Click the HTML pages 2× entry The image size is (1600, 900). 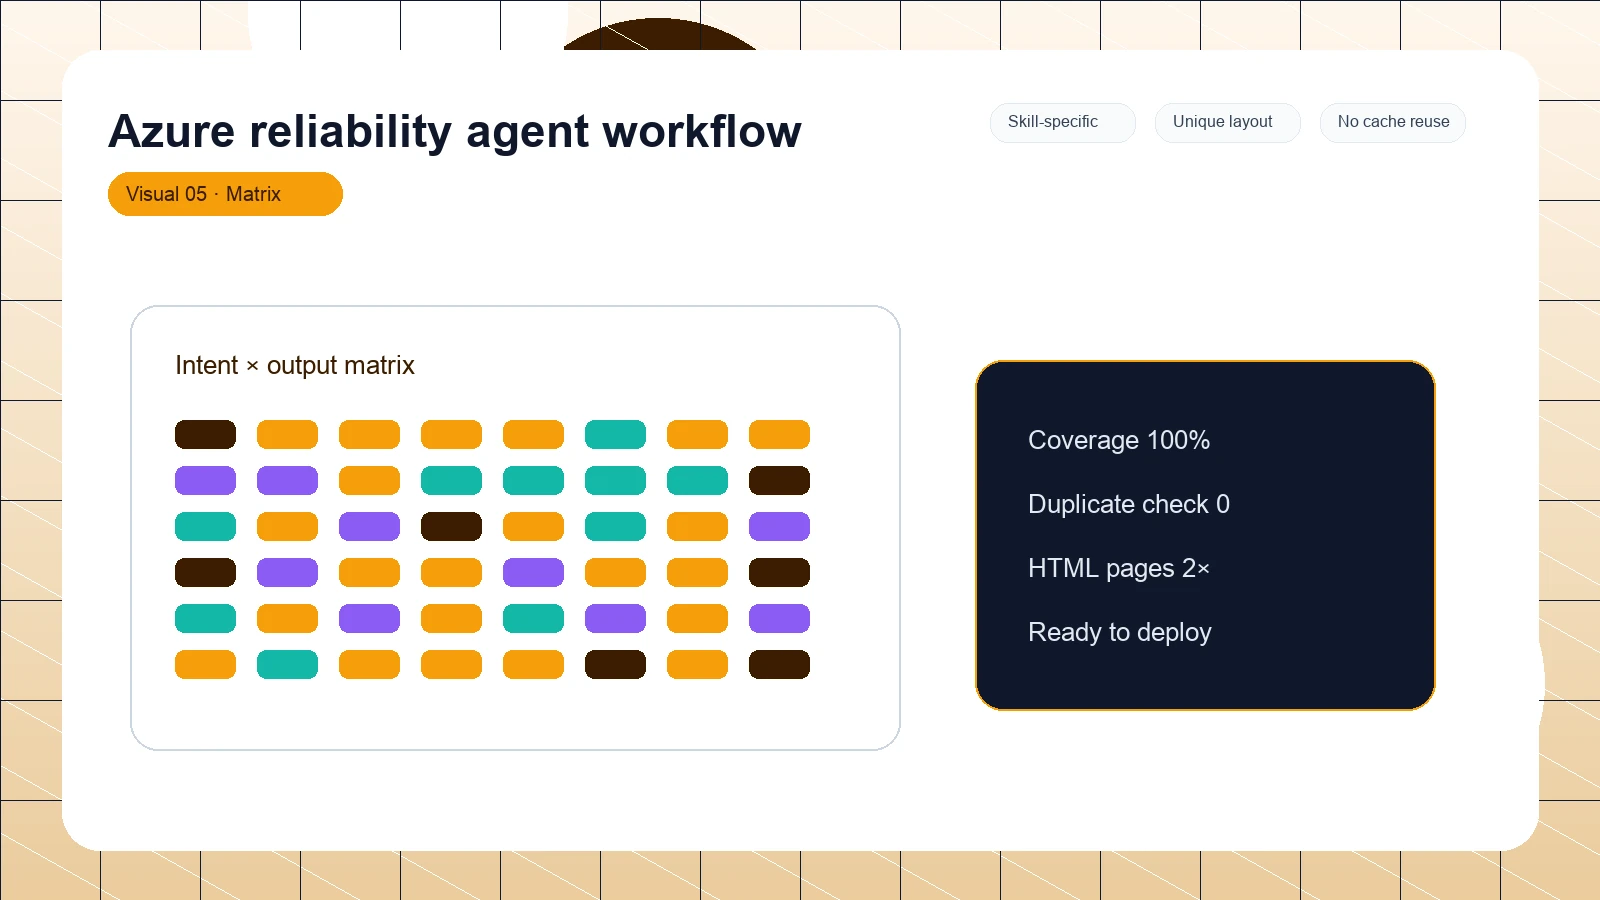[1119, 568]
